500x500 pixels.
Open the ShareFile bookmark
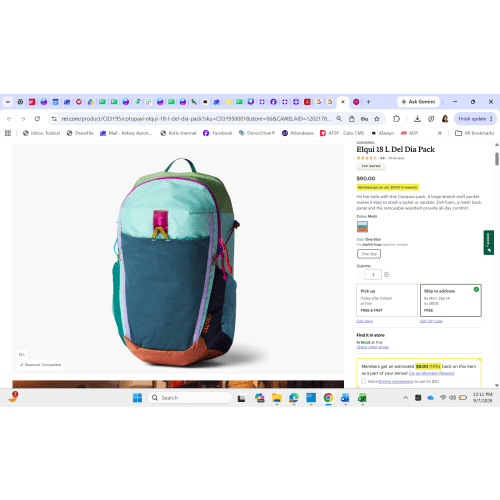[x=80, y=133]
